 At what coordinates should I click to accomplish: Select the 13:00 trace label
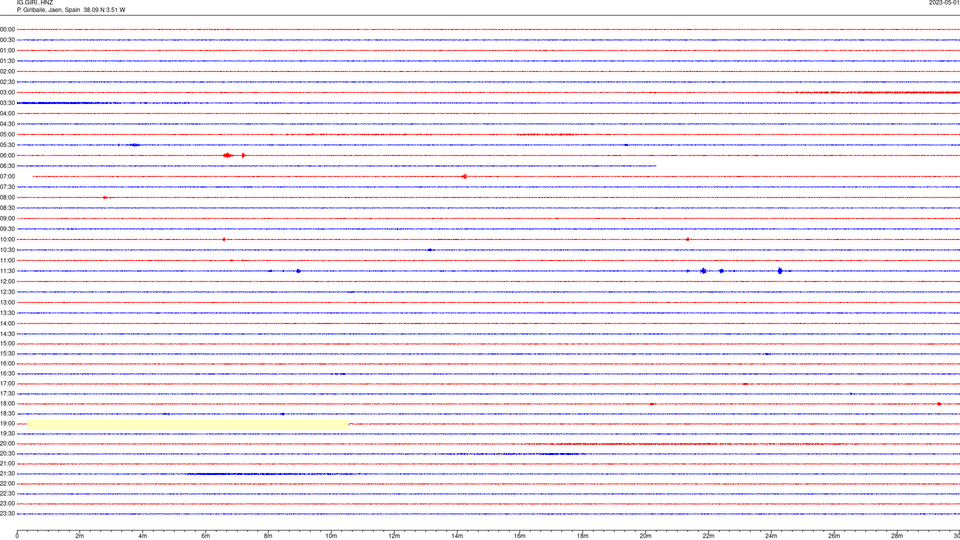(7, 302)
